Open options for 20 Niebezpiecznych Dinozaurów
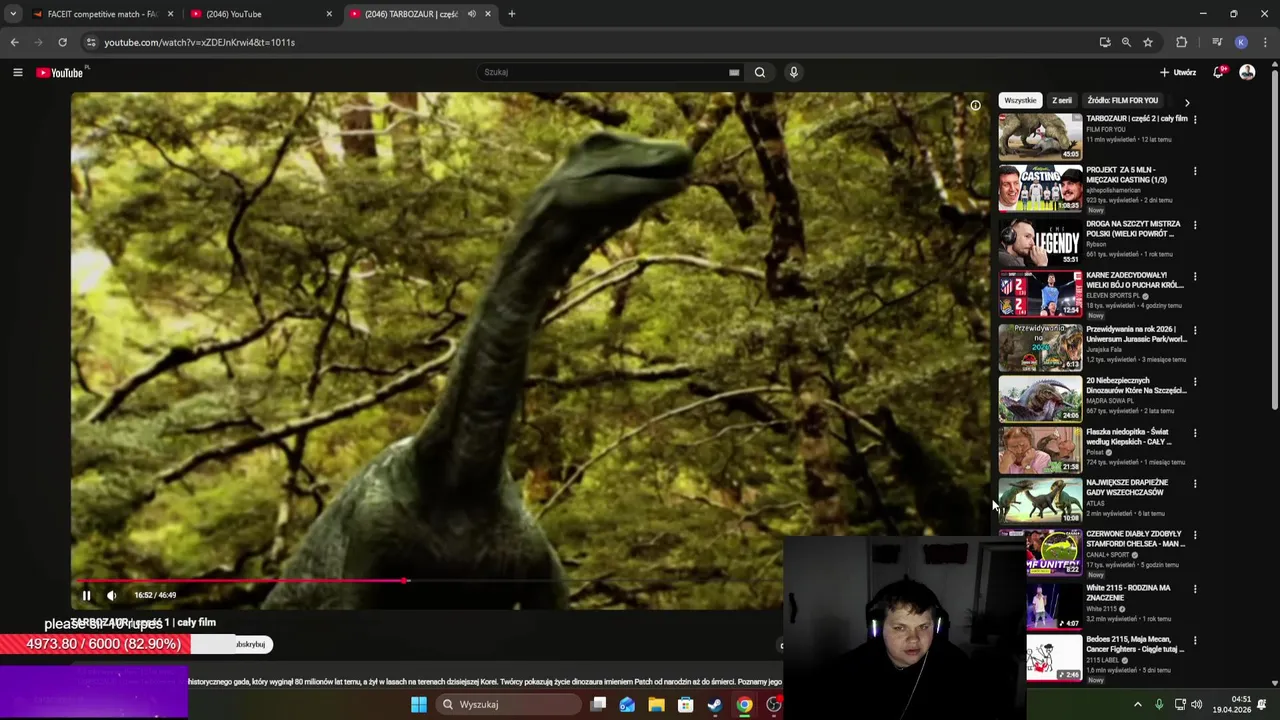1280x720 pixels. coord(1195,382)
